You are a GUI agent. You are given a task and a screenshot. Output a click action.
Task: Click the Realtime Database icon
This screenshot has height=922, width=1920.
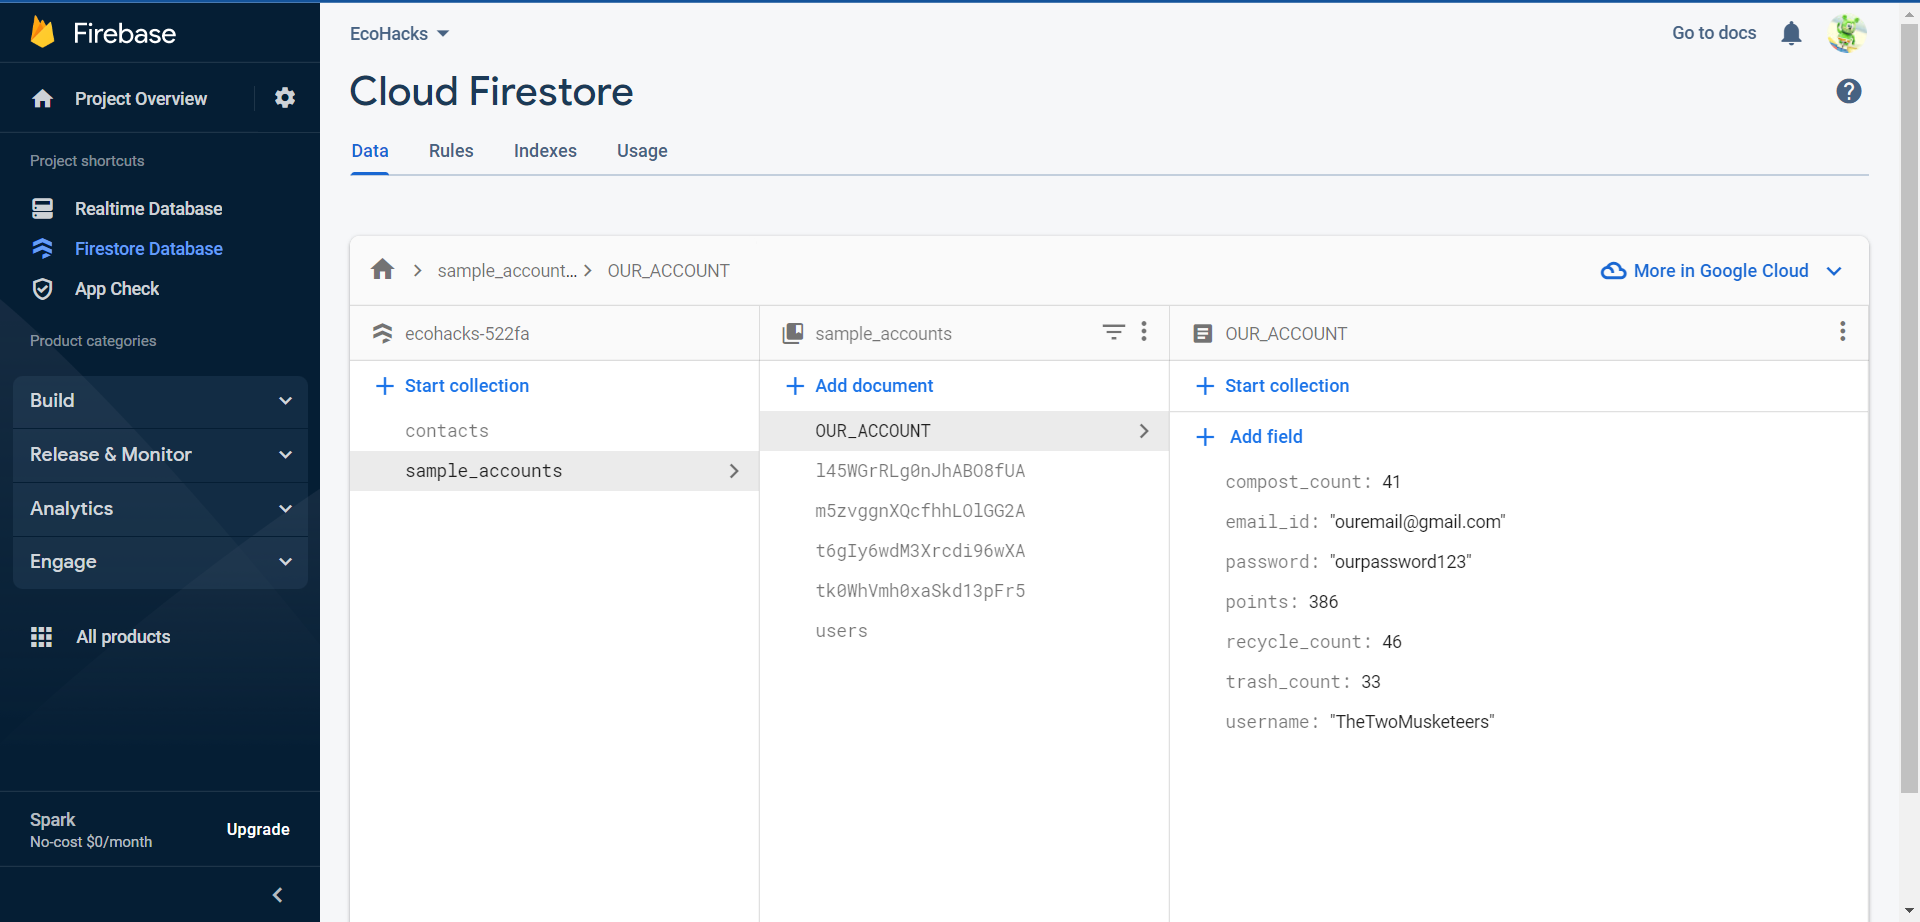[x=42, y=208]
